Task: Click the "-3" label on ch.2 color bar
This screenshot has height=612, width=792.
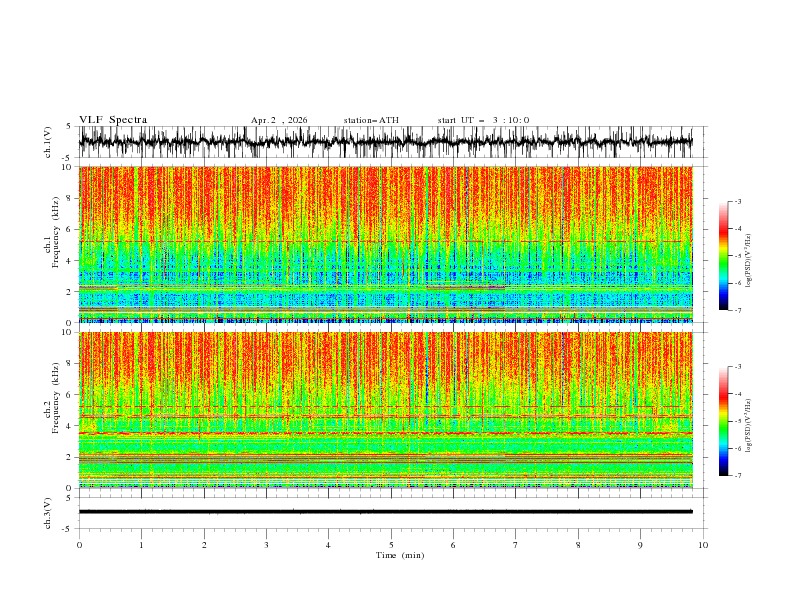Action: [x=737, y=367]
